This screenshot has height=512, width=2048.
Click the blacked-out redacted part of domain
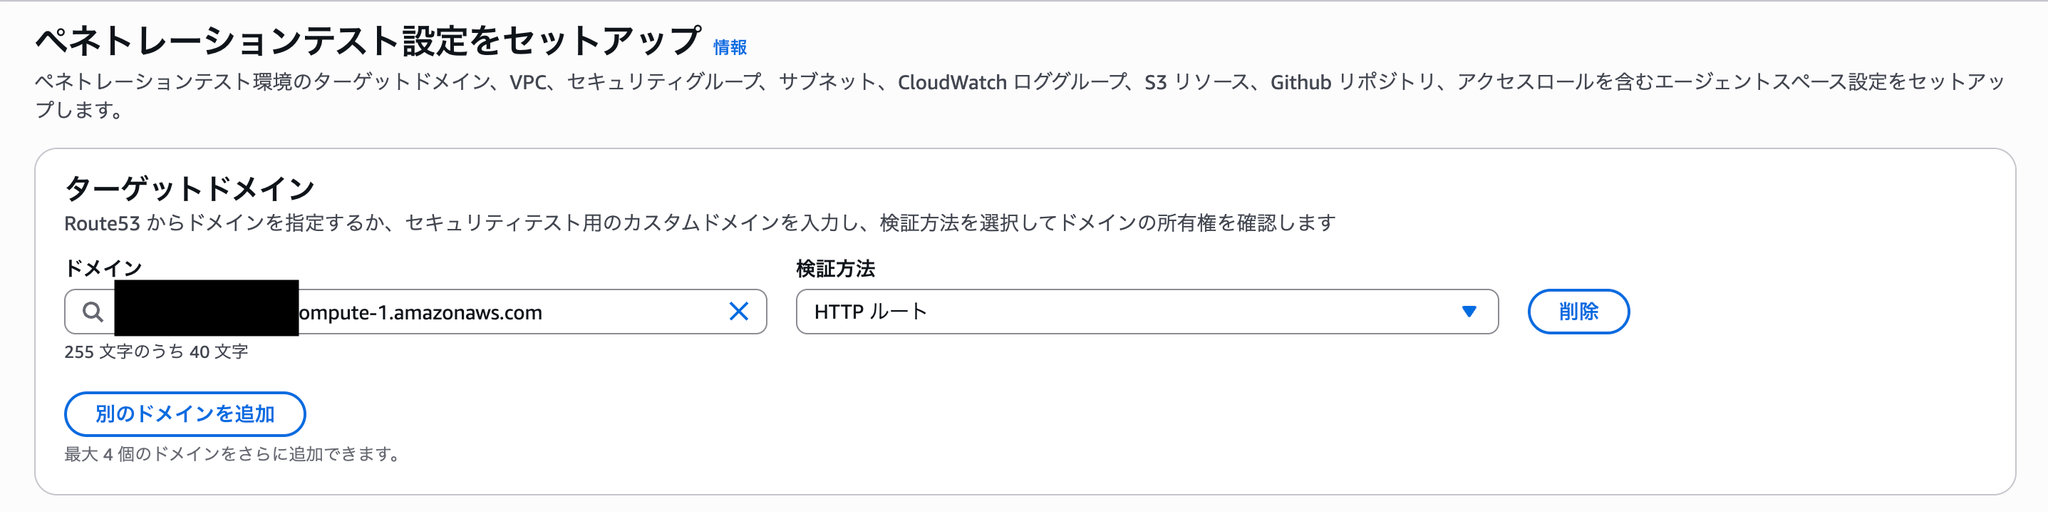coord(207,308)
